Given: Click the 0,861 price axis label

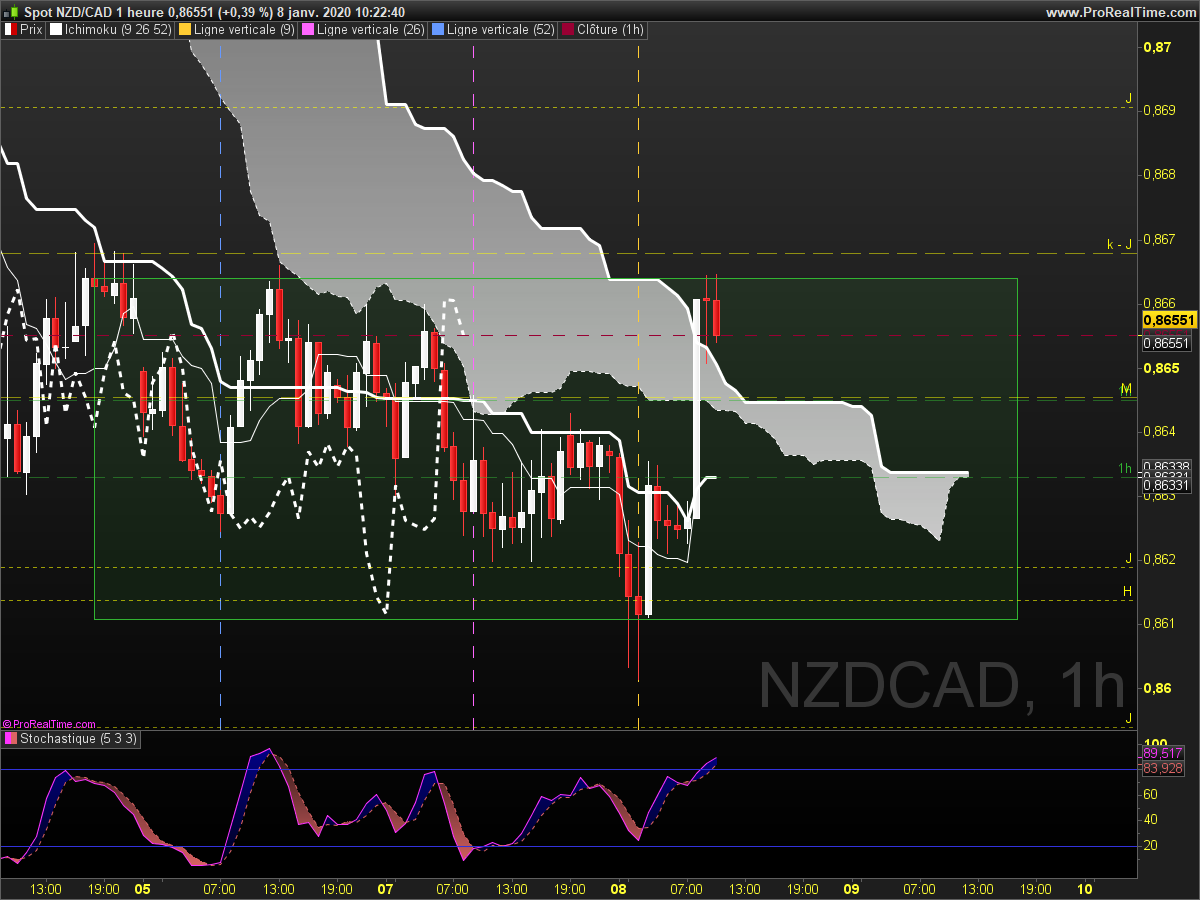Looking at the screenshot, I should 1159,624.
